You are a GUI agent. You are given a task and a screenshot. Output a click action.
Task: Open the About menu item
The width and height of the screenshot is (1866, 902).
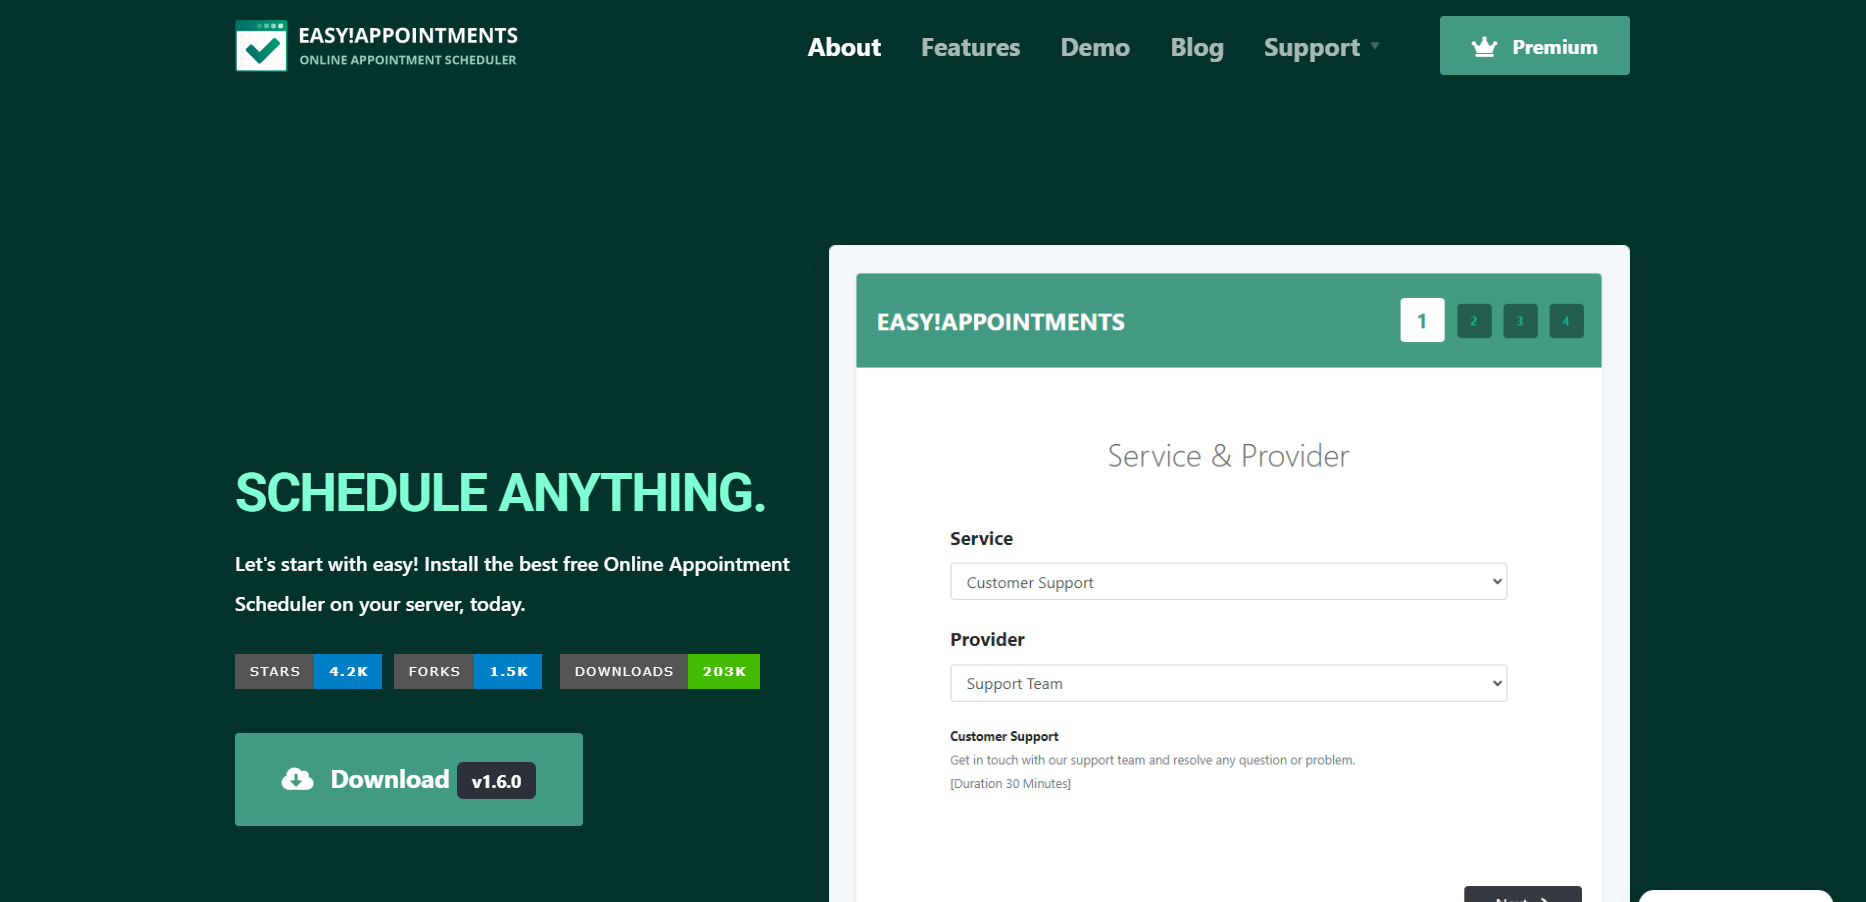(x=844, y=47)
